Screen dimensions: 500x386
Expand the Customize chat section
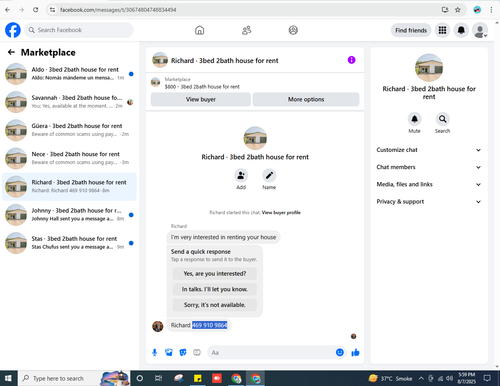(x=429, y=150)
